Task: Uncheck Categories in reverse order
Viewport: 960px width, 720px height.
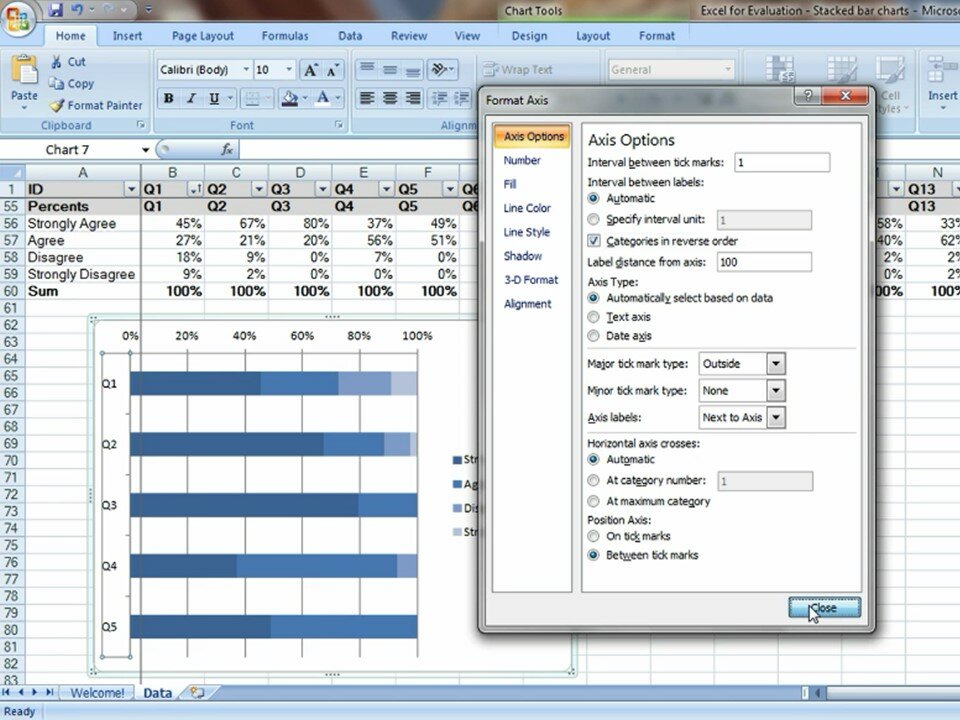Action: point(593,241)
